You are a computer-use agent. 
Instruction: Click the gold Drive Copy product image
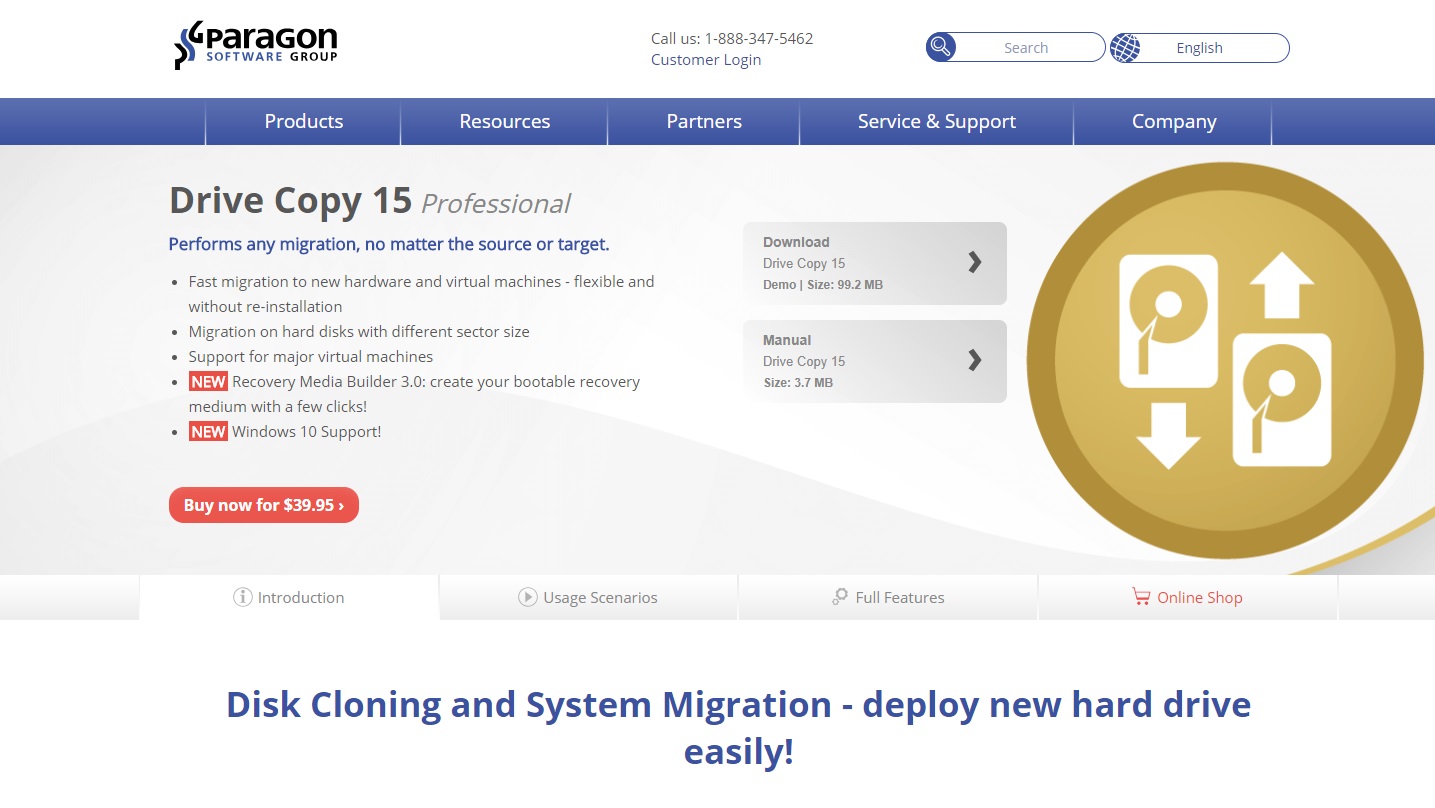(x=1225, y=360)
